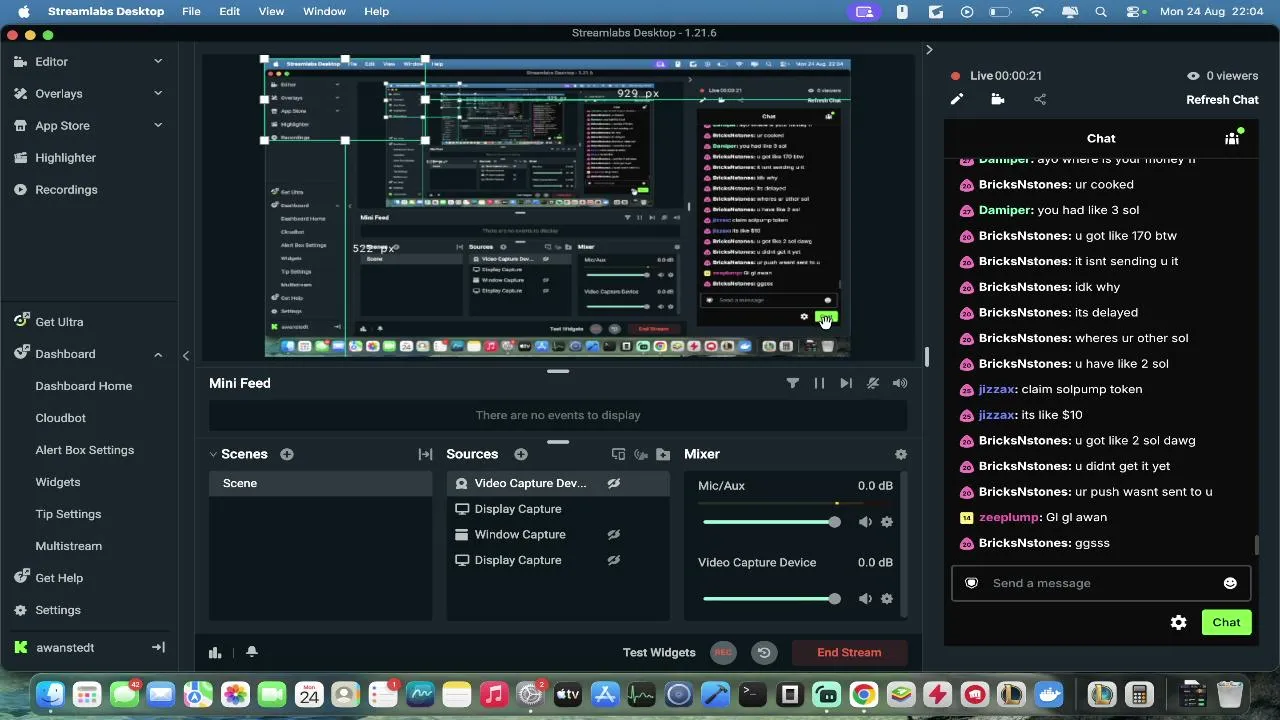Open Alert Box Settings

[85, 450]
